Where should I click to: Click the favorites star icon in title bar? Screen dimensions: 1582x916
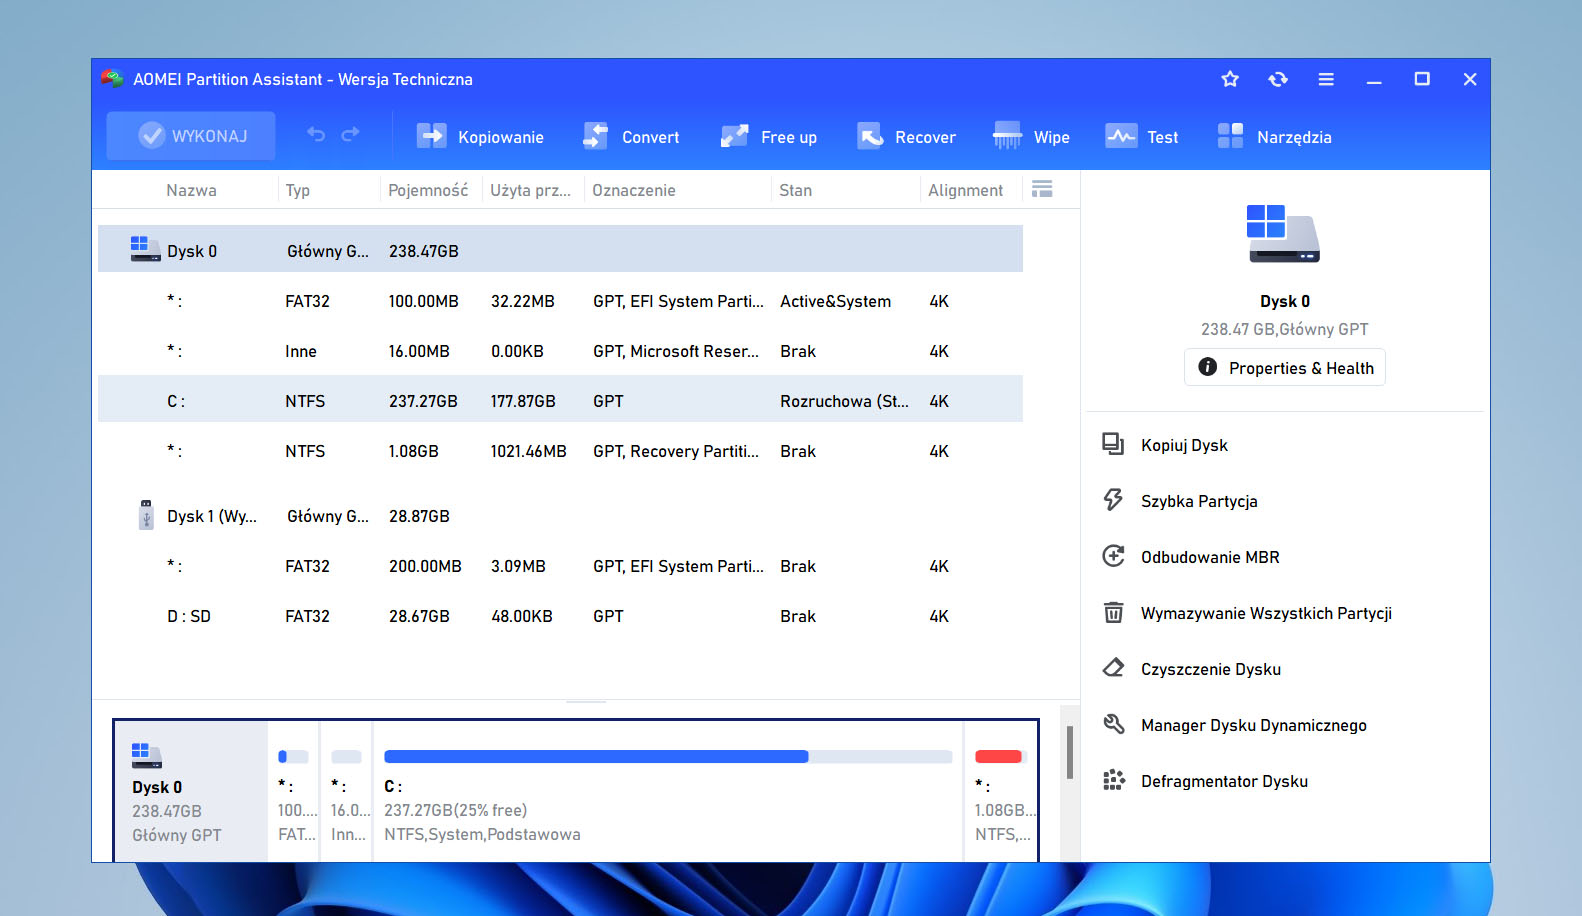[x=1230, y=79]
